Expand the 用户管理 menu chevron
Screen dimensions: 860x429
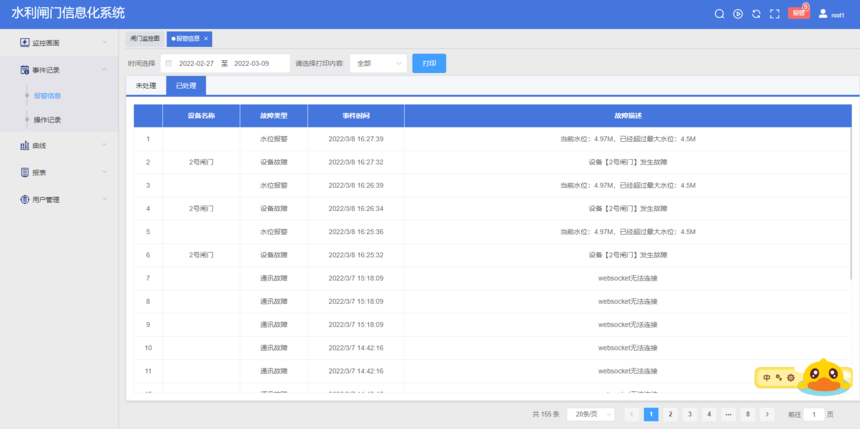click(x=104, y=199)
